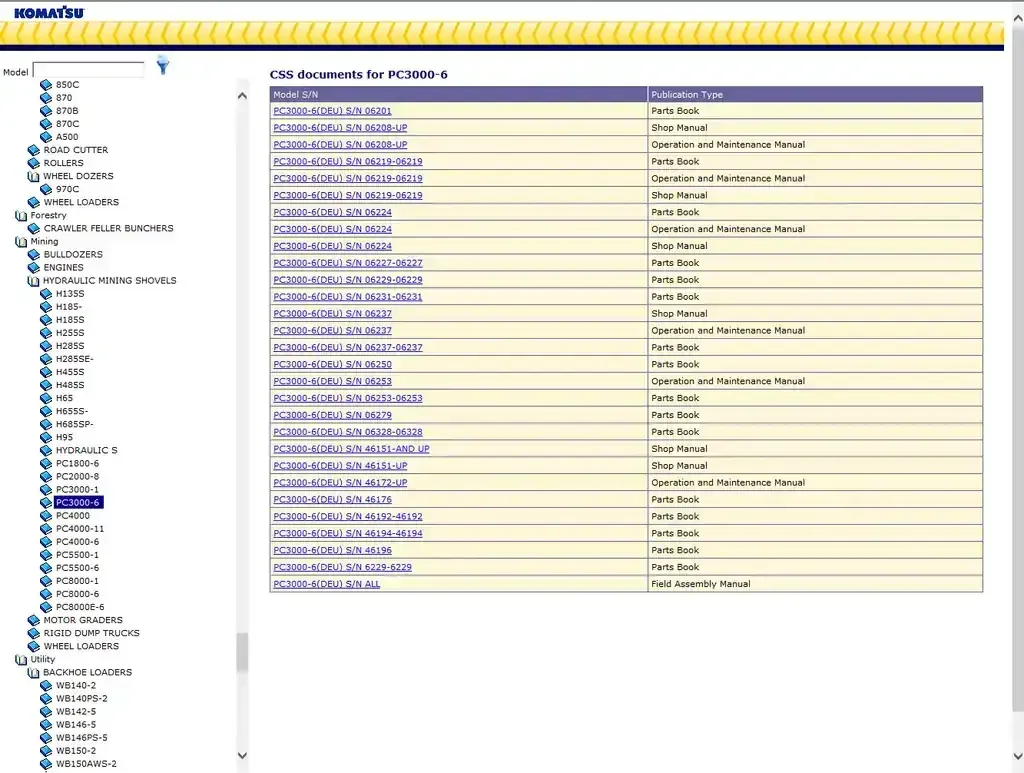Collapse the Utility open-book node
Screen dimensions: 1024x773
click(x=21, y=659)
